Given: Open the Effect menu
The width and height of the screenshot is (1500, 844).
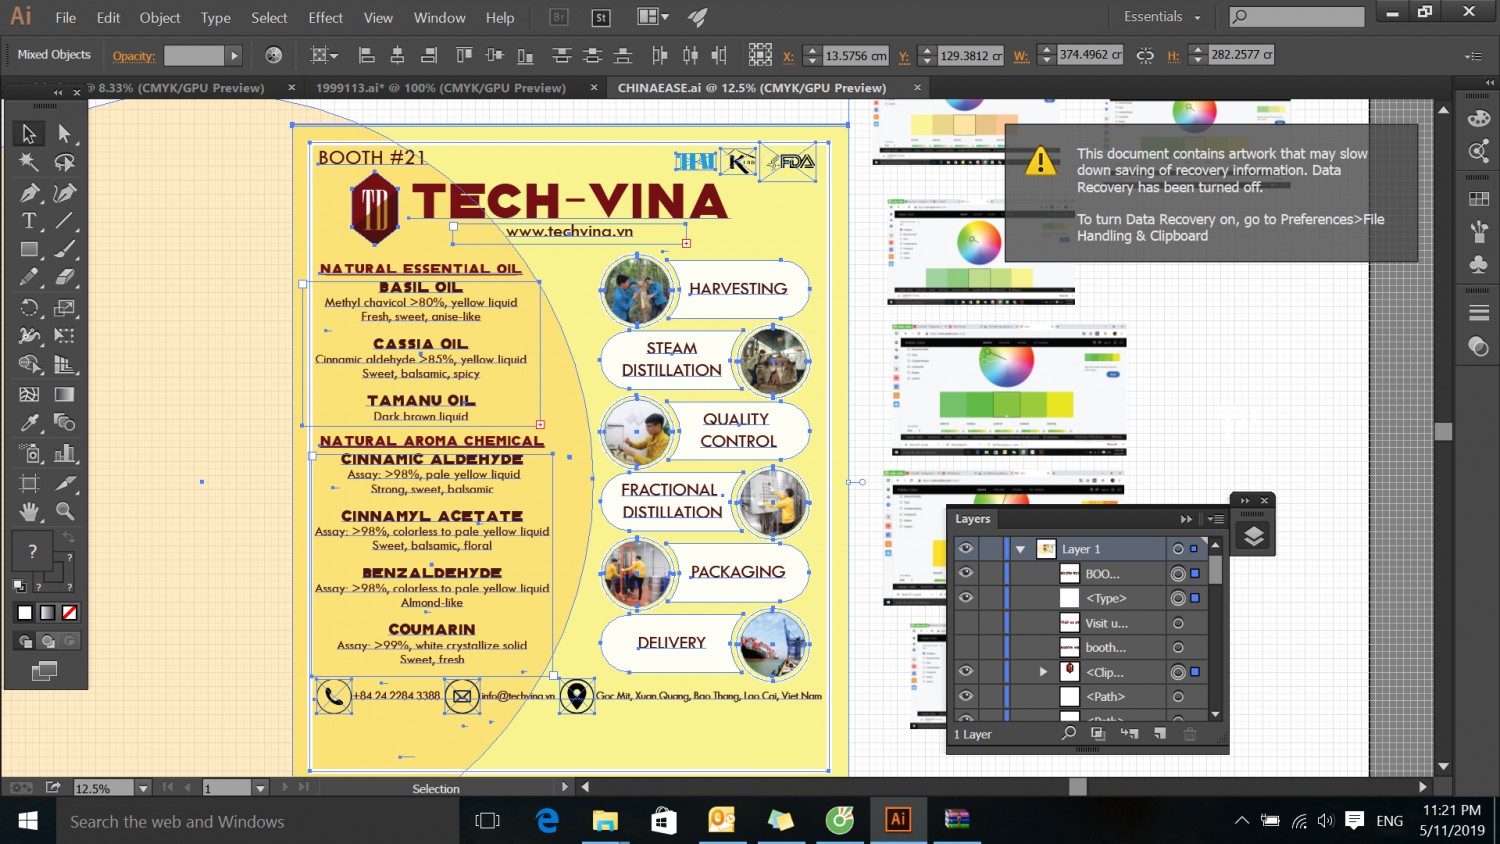Looking at the screenshot, I should tap(325, 18).
